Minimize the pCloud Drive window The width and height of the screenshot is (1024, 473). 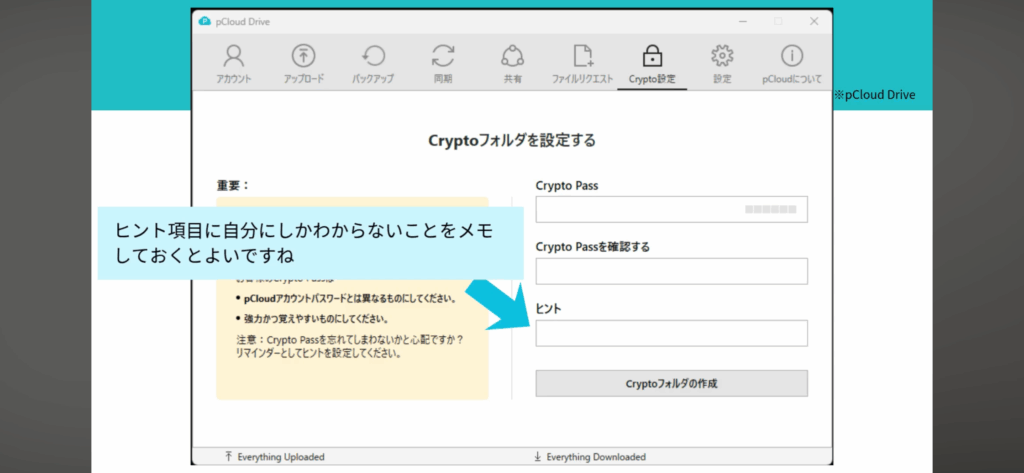coord(743,22)
